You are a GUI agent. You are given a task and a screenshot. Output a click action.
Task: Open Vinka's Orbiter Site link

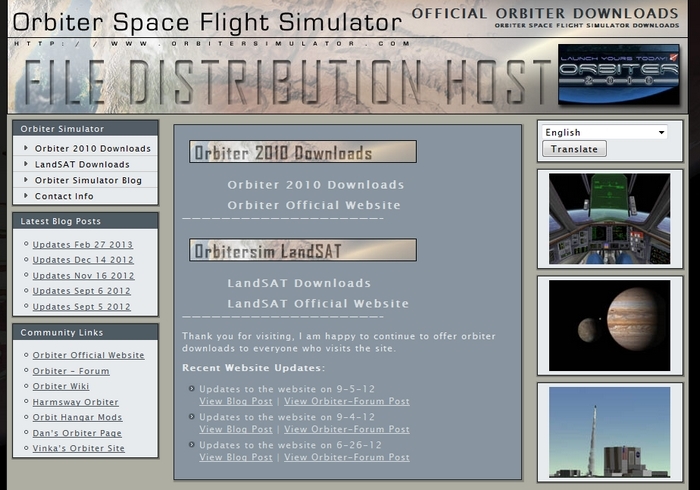79,448
